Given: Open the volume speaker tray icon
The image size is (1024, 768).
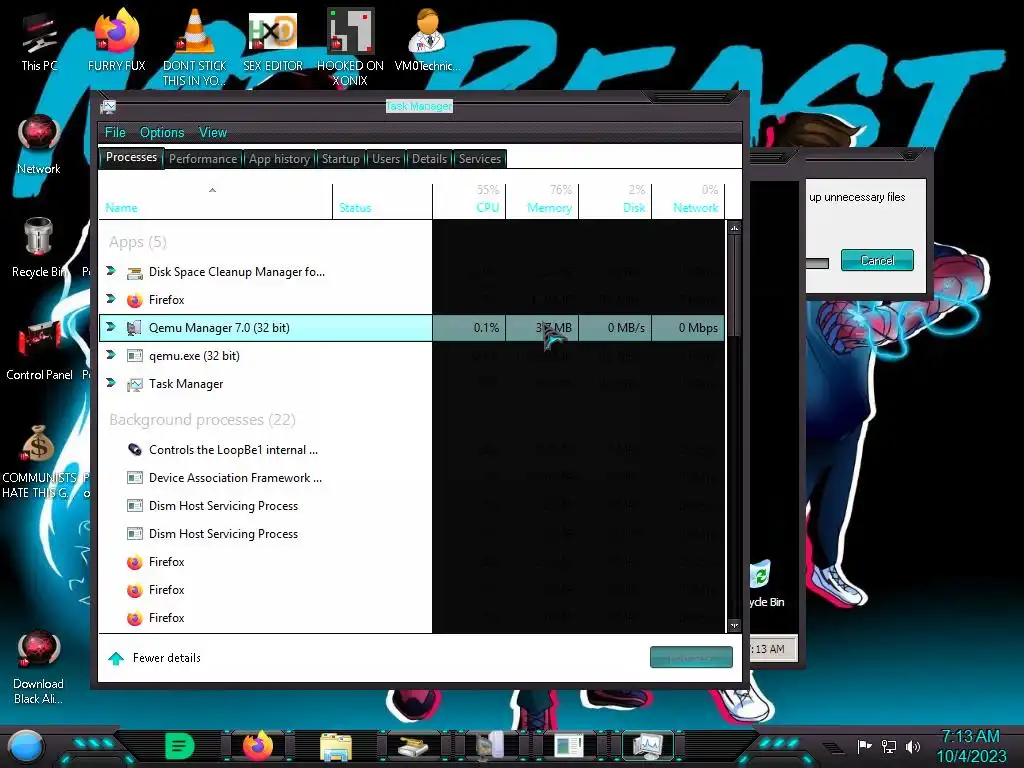Looking at the screenshot, I should (x=913, y=746).
